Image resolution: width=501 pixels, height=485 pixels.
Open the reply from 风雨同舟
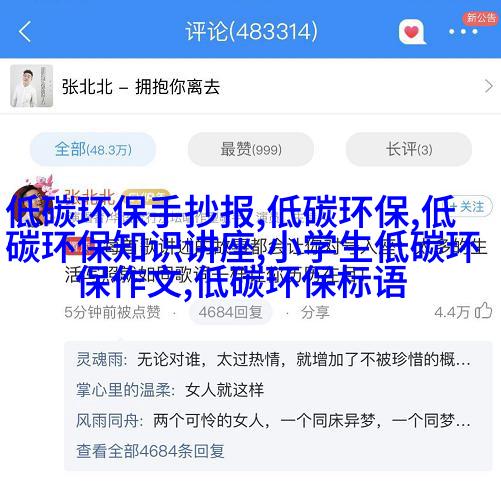[x=273, y=421]
